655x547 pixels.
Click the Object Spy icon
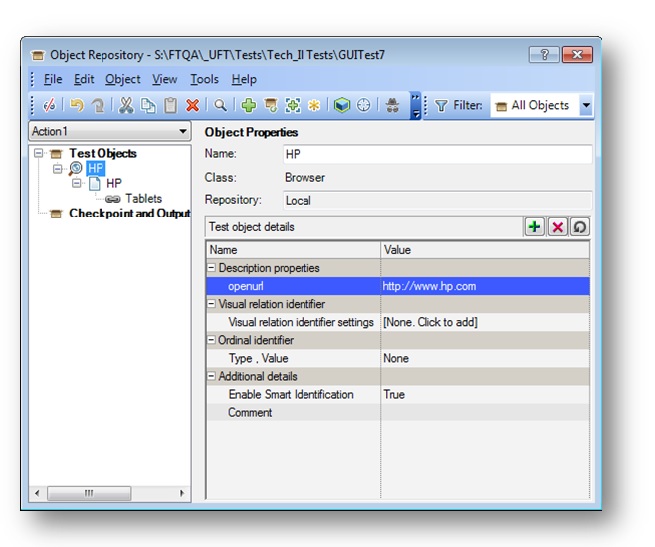point(393,106)
